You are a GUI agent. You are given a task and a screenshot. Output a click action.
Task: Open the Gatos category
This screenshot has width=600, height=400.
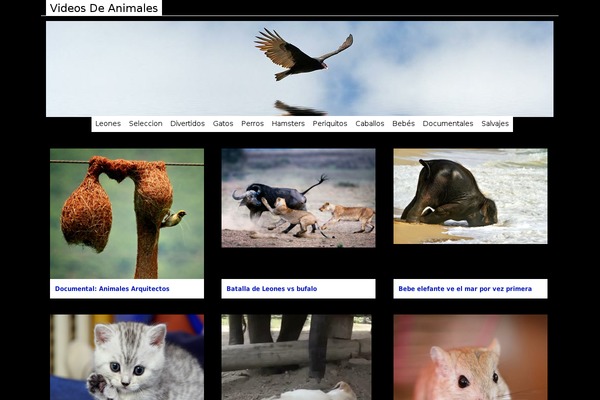click(223, 124)
